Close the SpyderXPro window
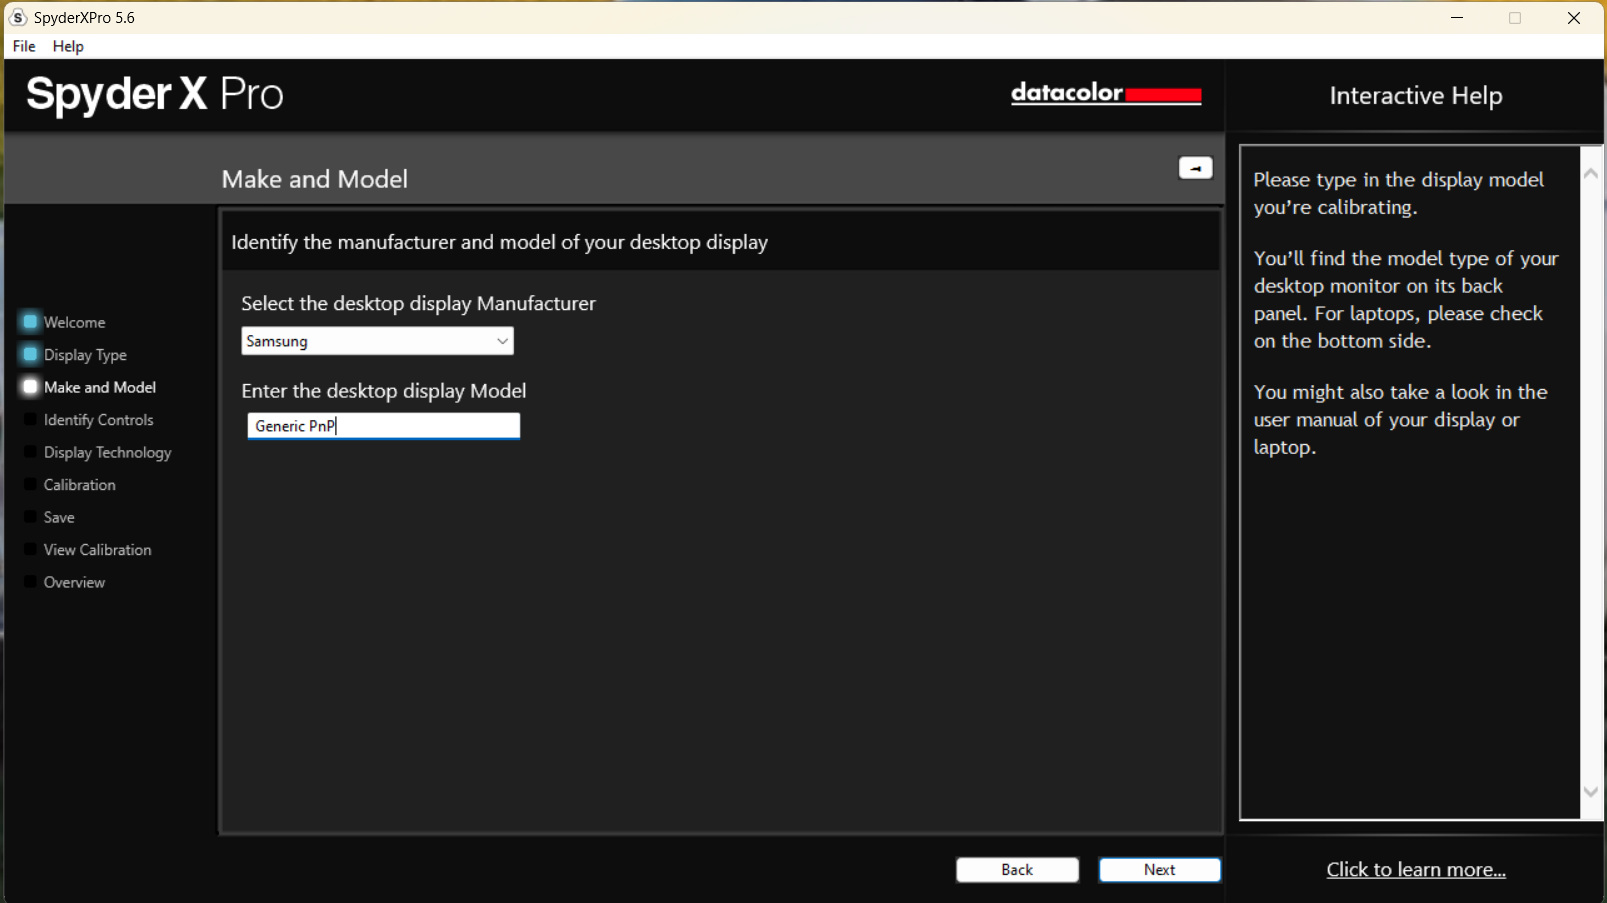Image resolution: width=1607 pixels, height=903 pixels. coord(1574,17)
